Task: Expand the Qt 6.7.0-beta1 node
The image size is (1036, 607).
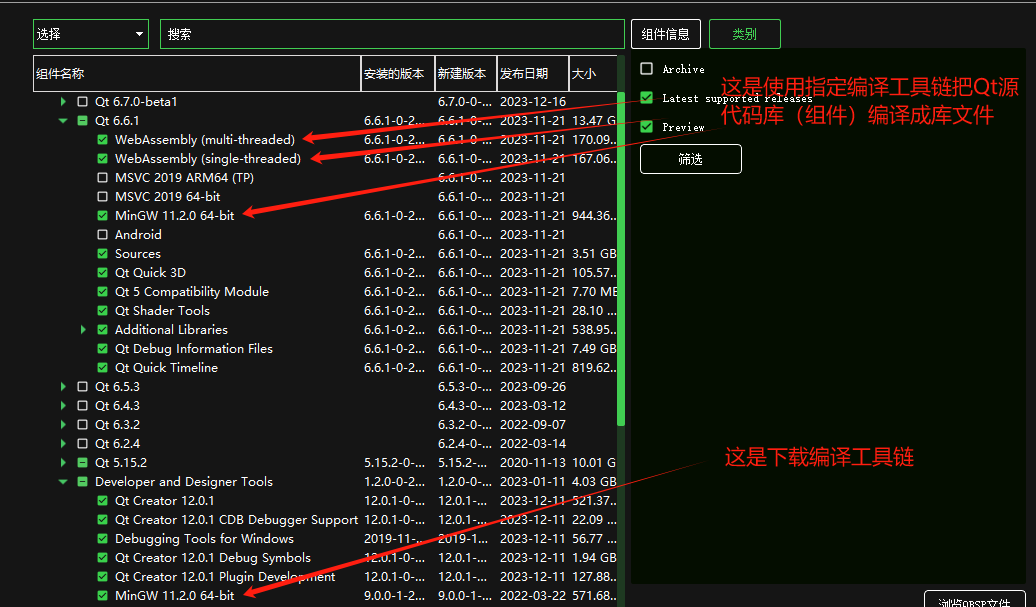Action: tap(63, 102)
